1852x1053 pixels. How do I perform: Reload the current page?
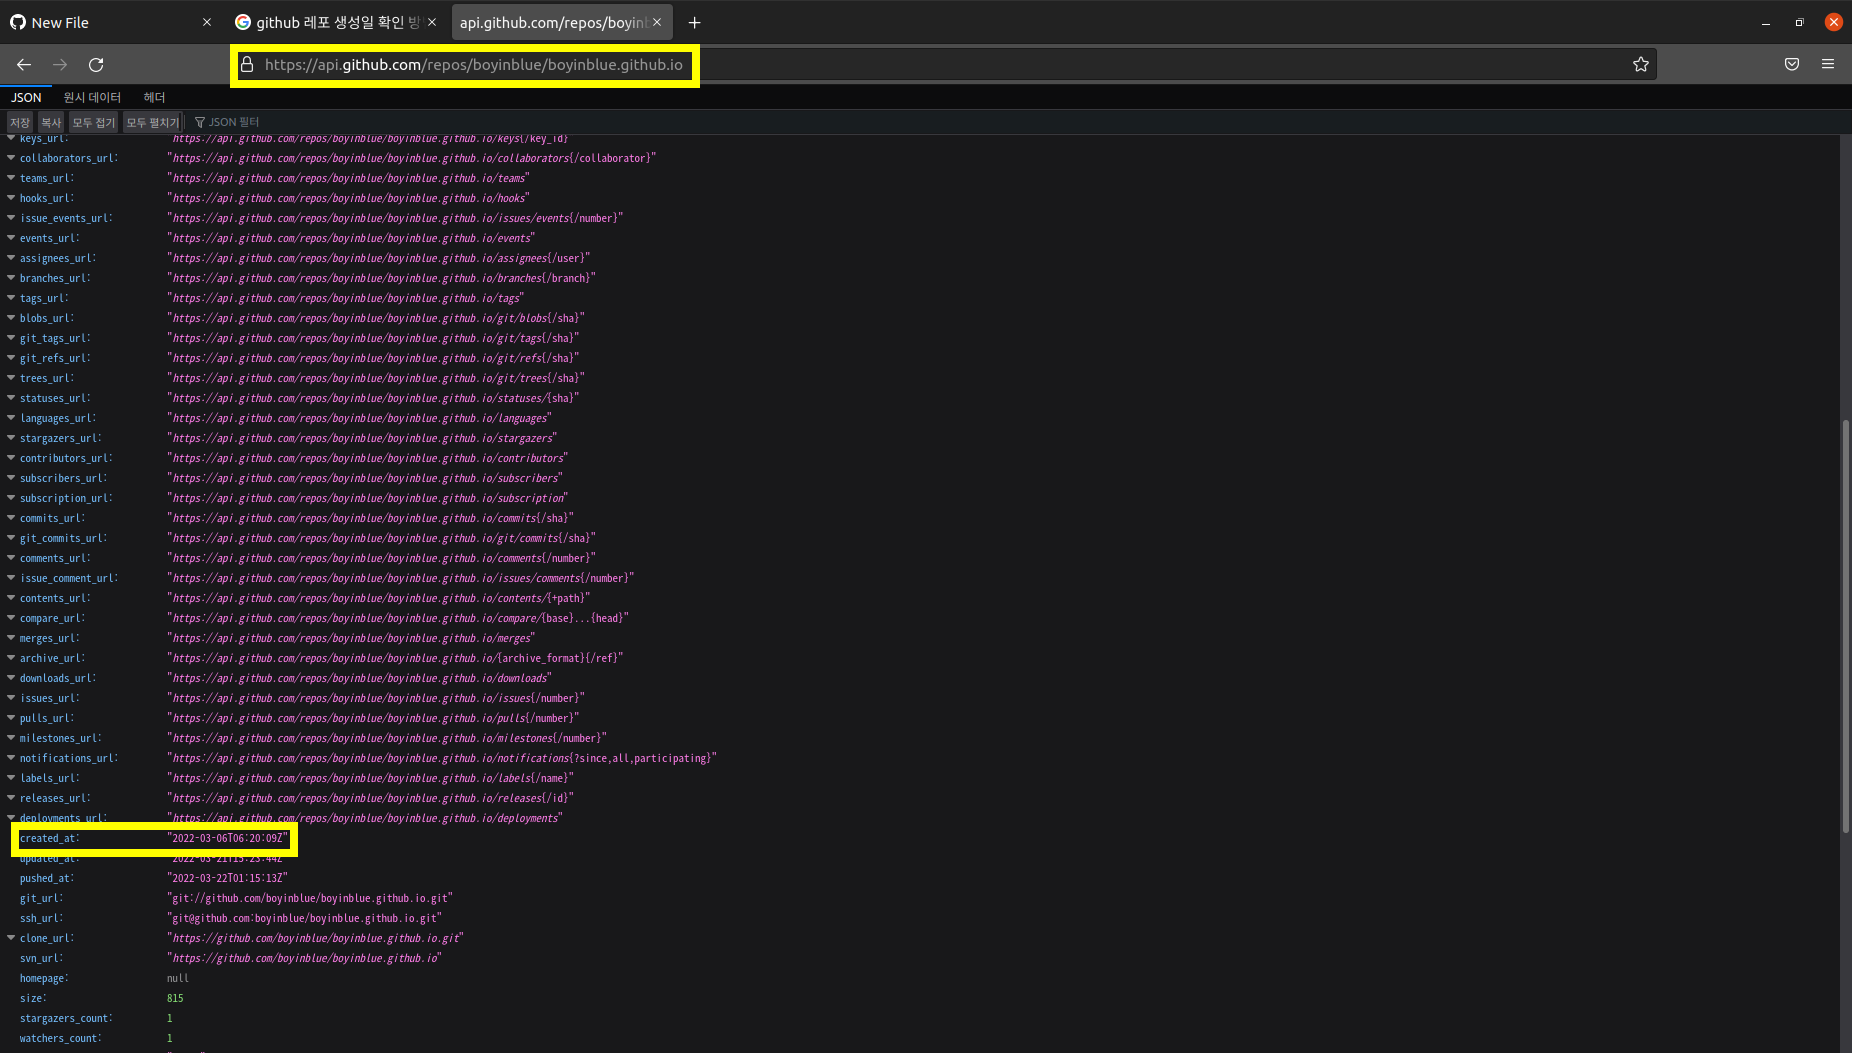click(x=96, y=64)
